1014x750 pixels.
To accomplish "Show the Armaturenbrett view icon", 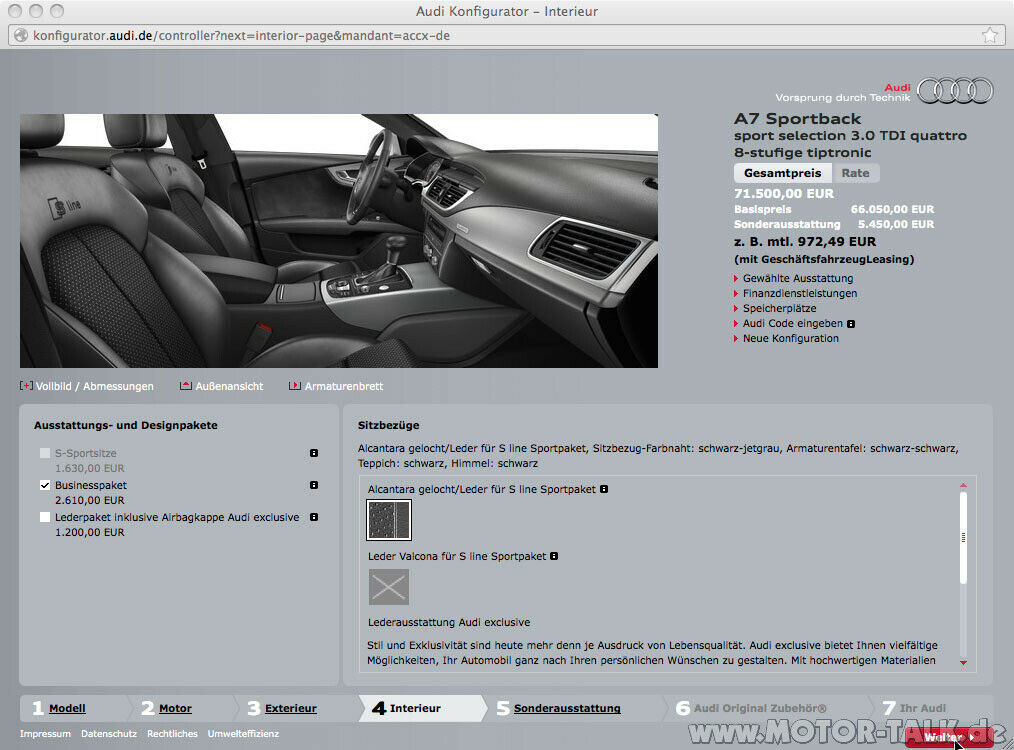I will coord(293,385).
